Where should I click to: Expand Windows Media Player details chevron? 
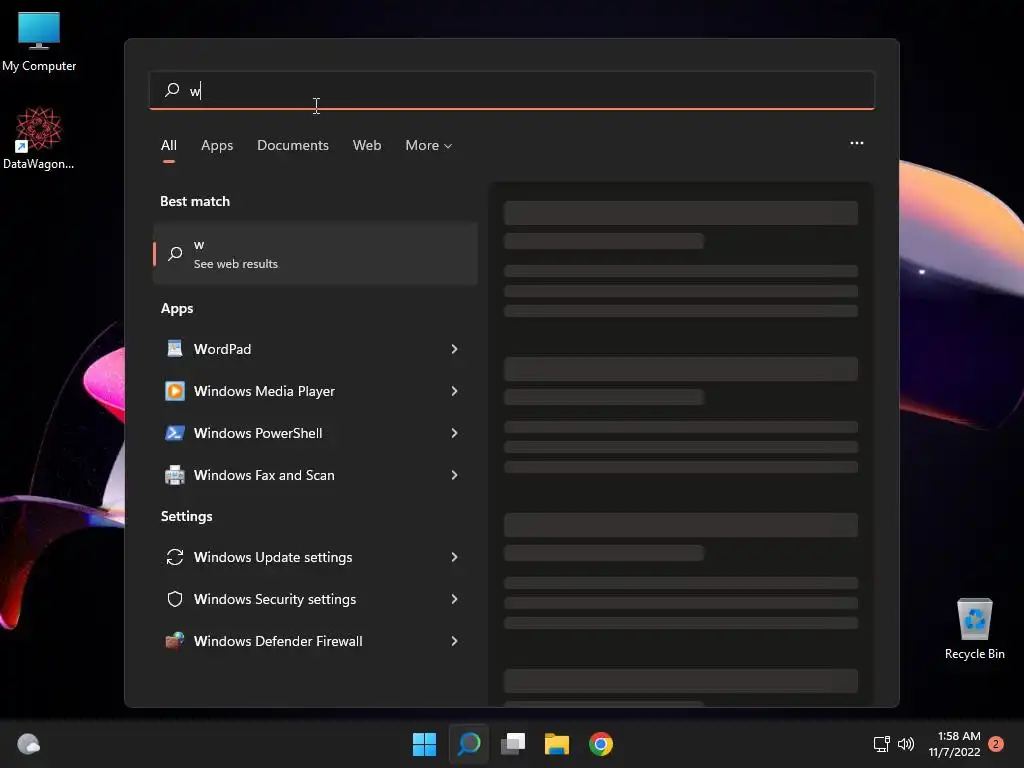[x=455, y=391]
